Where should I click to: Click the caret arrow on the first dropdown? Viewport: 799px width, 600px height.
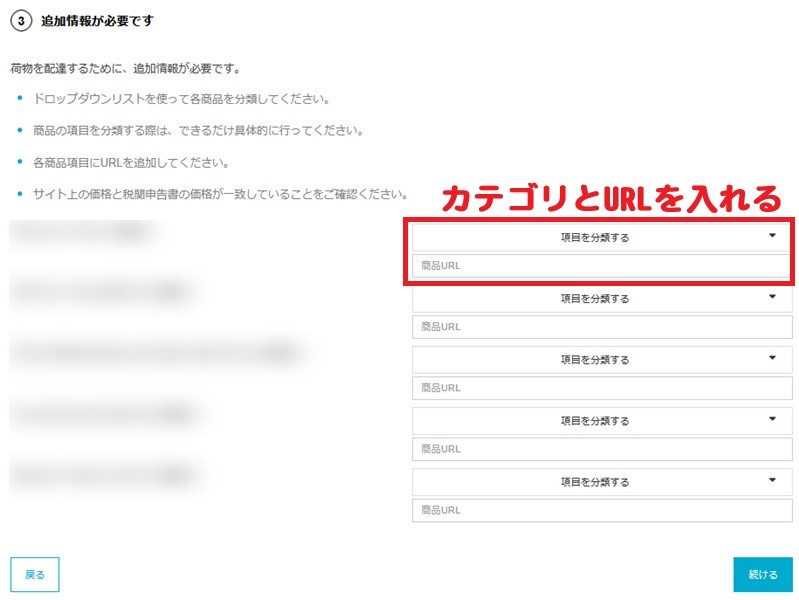[x=772, y=236]
